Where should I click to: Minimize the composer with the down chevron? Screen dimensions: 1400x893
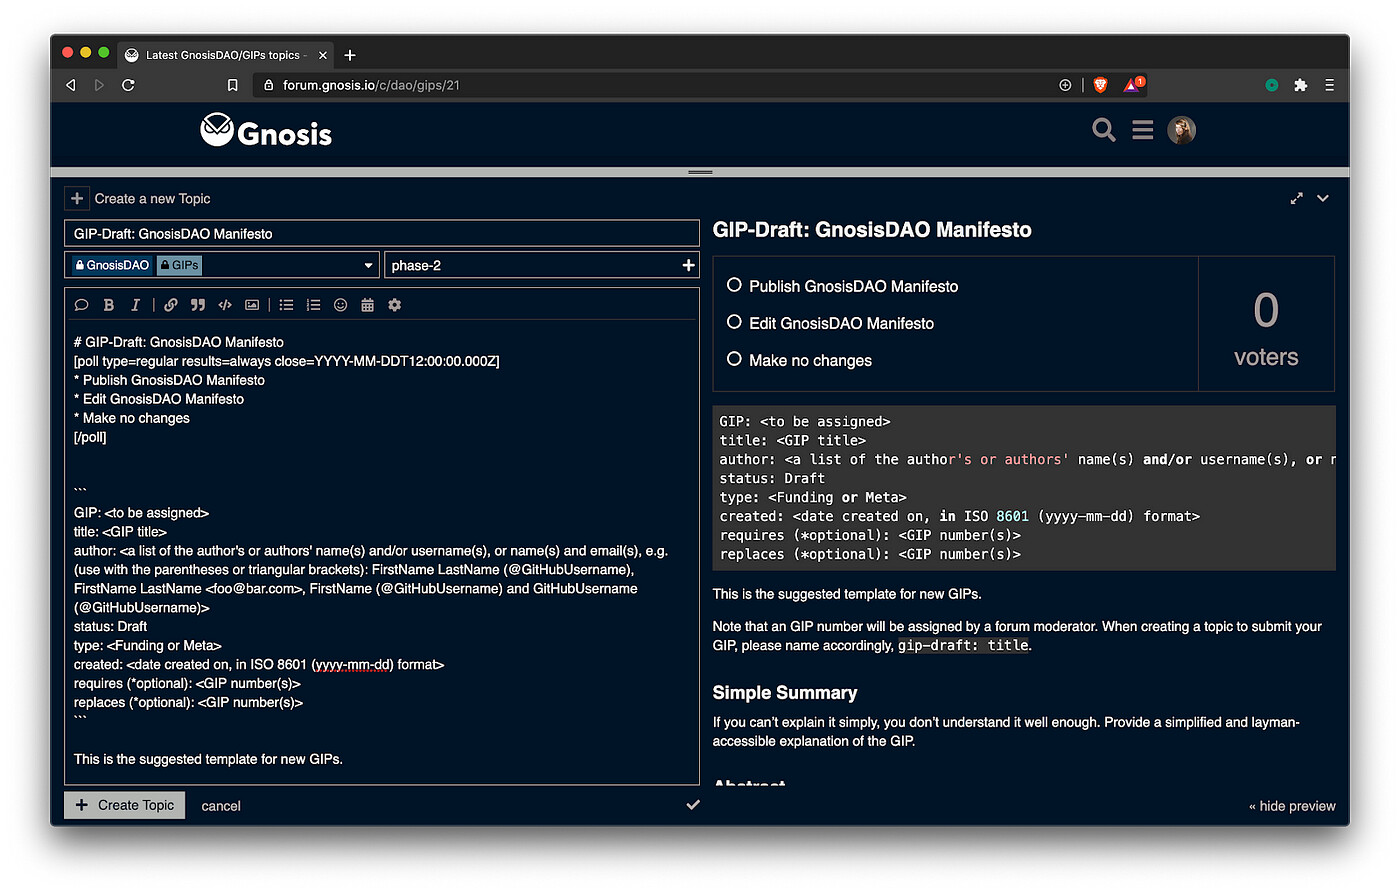tap(1323, 198)
